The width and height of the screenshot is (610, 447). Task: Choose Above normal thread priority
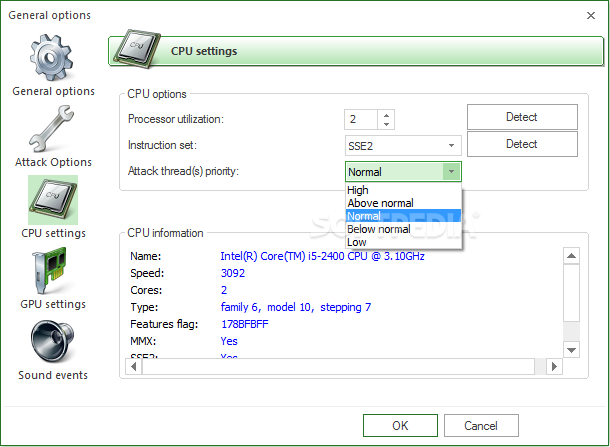[403, 203]
